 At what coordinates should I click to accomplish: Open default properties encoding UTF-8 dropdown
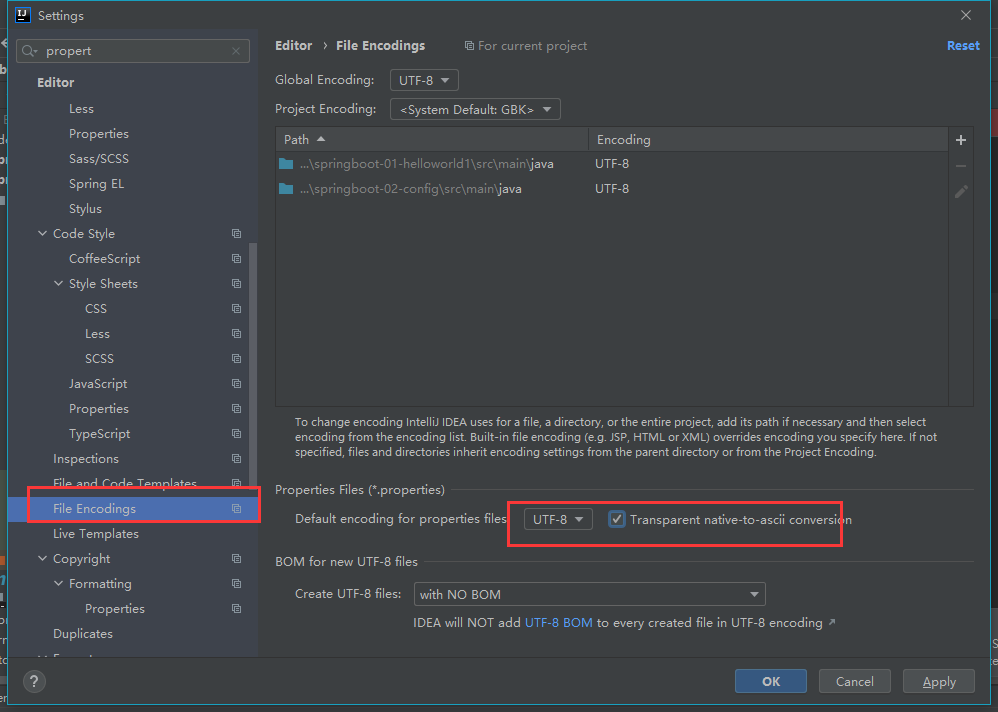pyautogui.click(x=558, y=519)
